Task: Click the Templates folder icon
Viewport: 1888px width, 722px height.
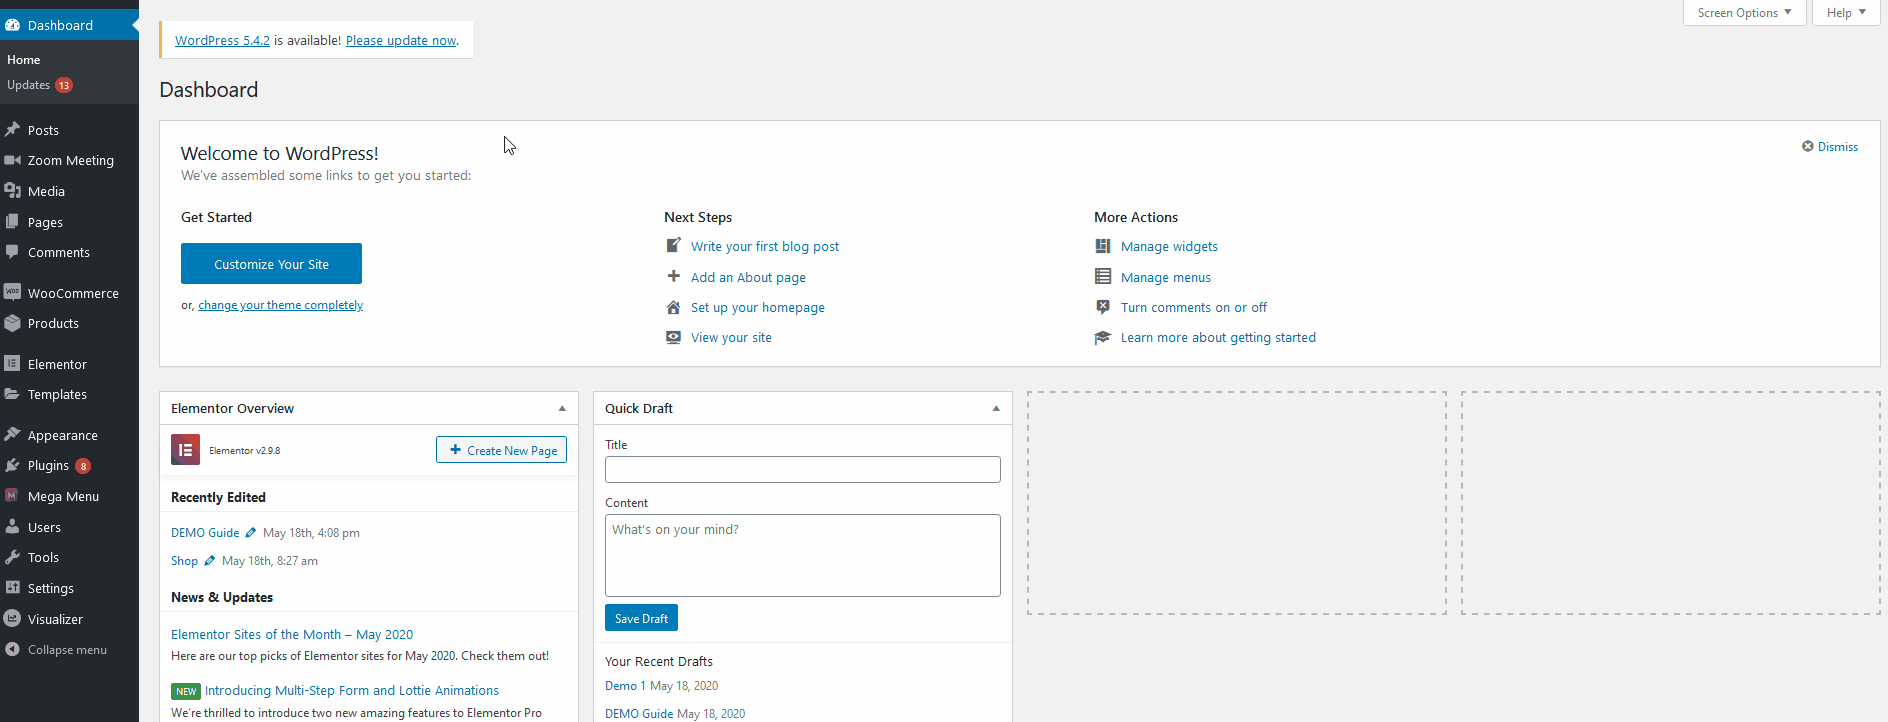Action: 13,394
